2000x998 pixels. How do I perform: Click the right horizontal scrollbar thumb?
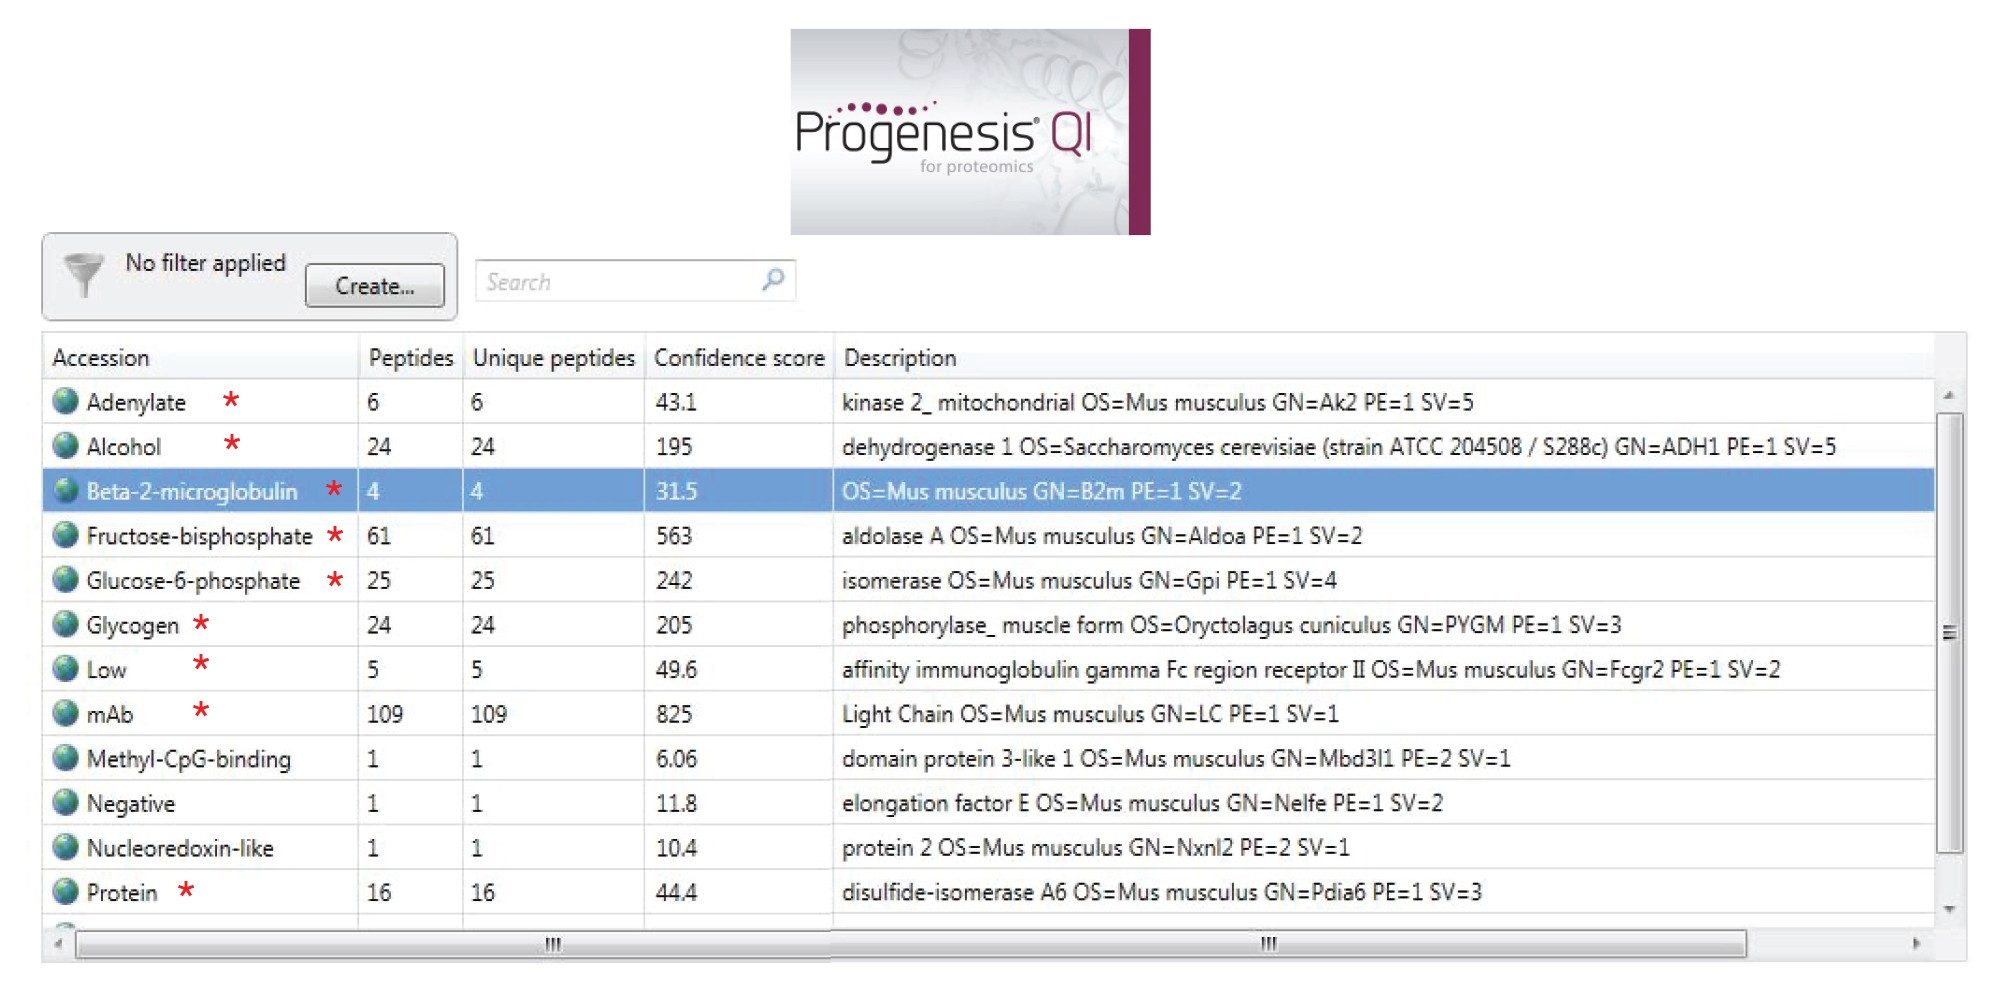point(1288,944)
